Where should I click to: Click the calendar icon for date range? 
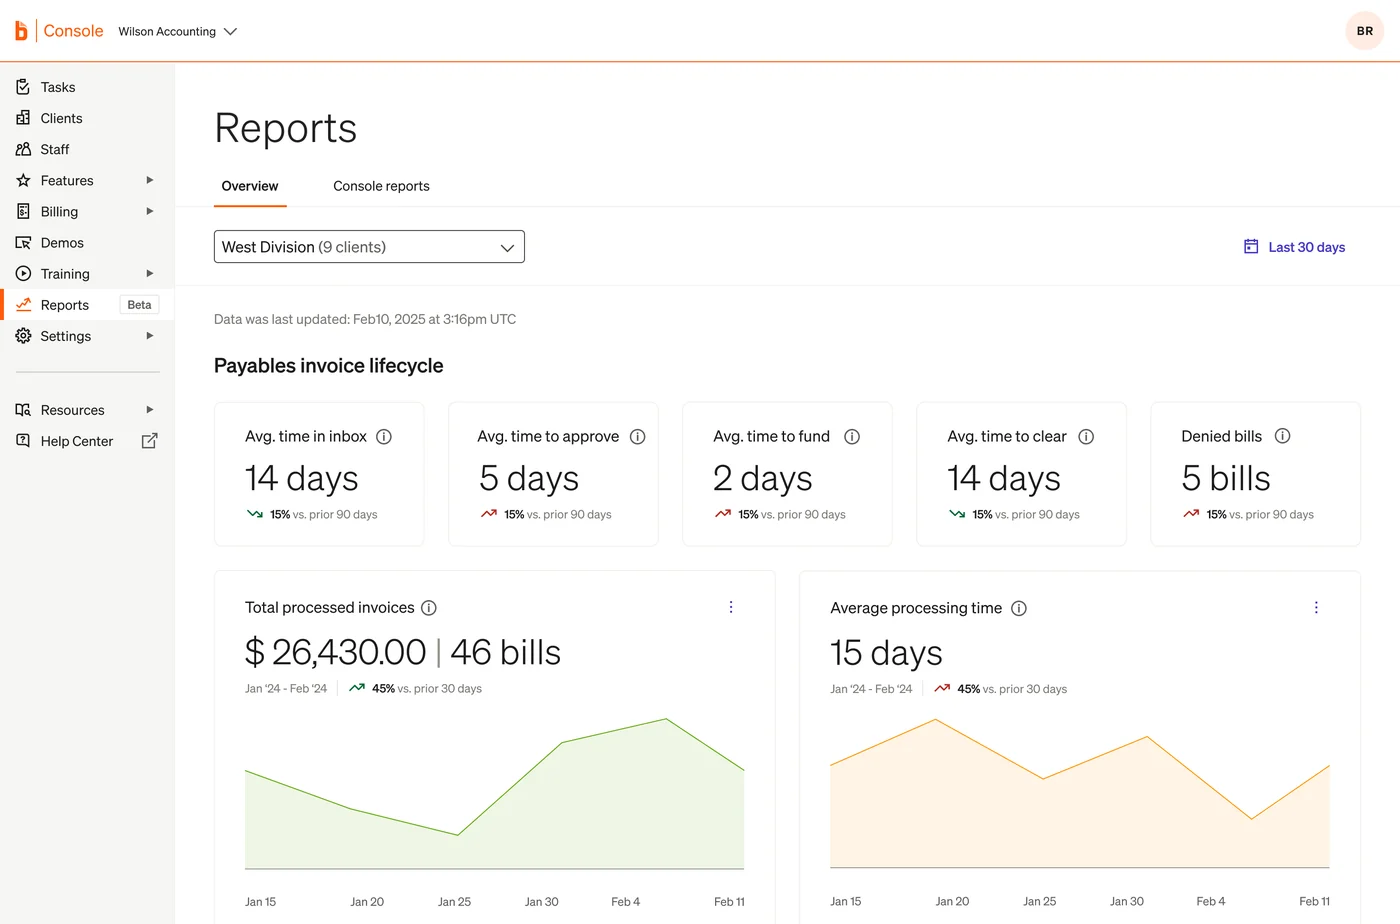point(1251,246)
